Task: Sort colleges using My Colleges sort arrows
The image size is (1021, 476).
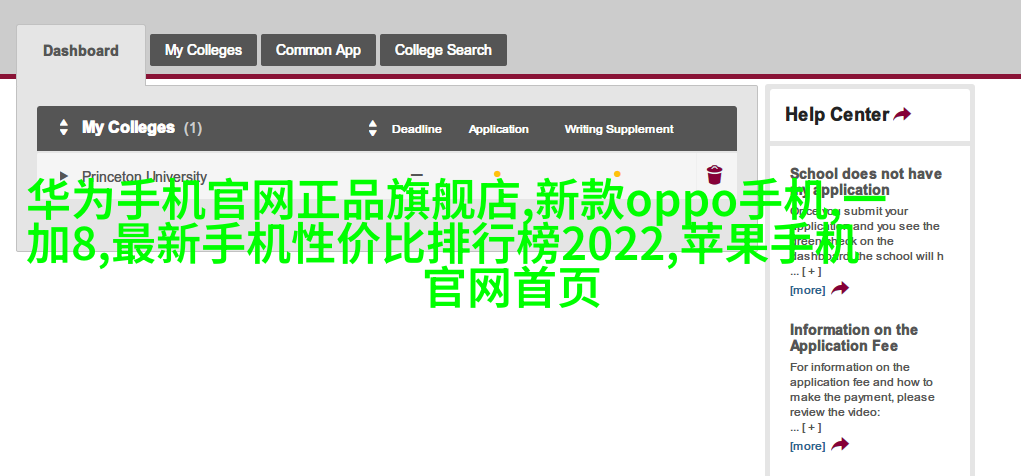Action: [x=64, y=128]
